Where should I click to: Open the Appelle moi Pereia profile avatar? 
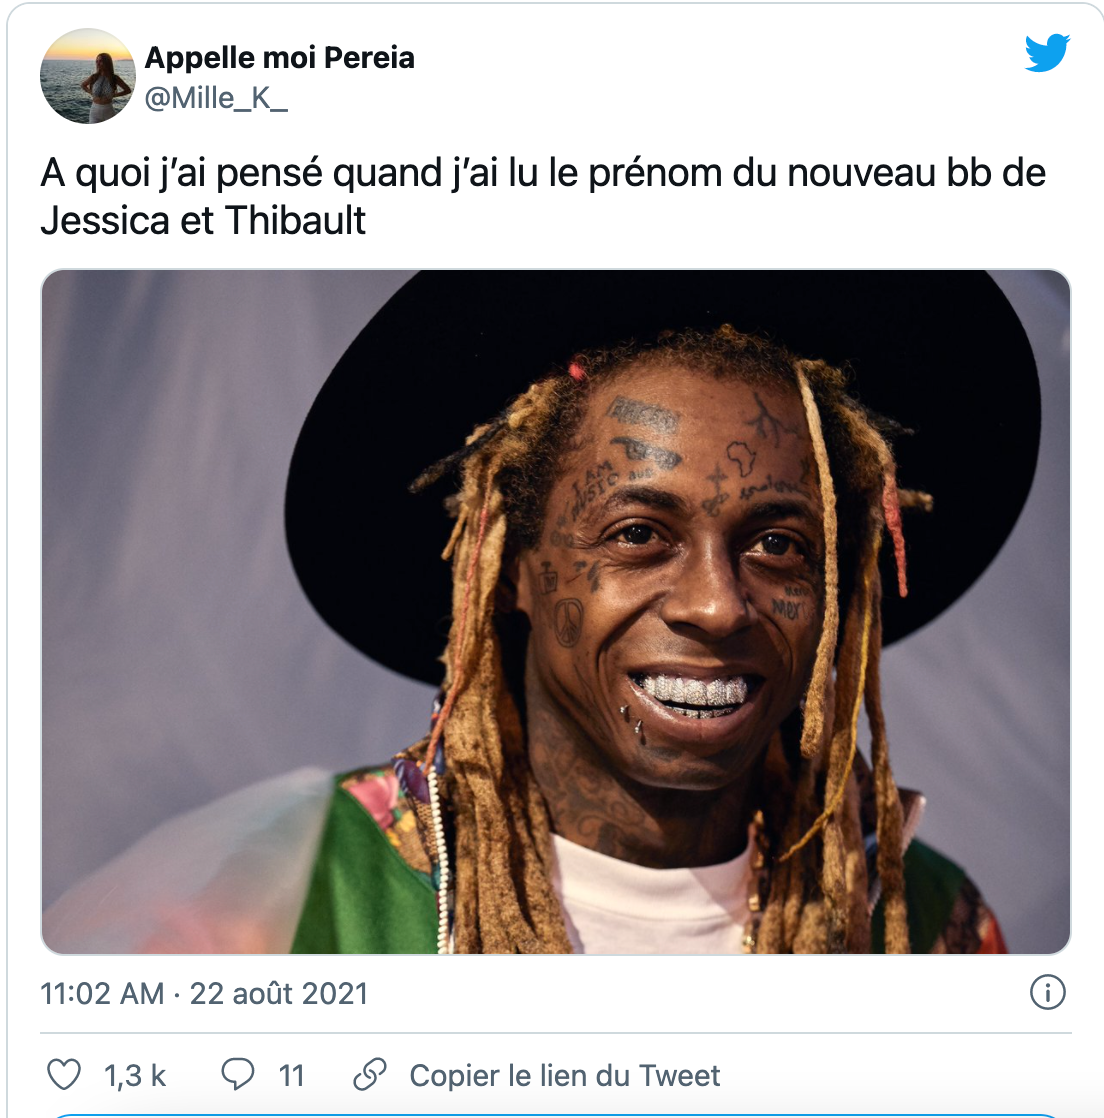[x=88, y=76]
